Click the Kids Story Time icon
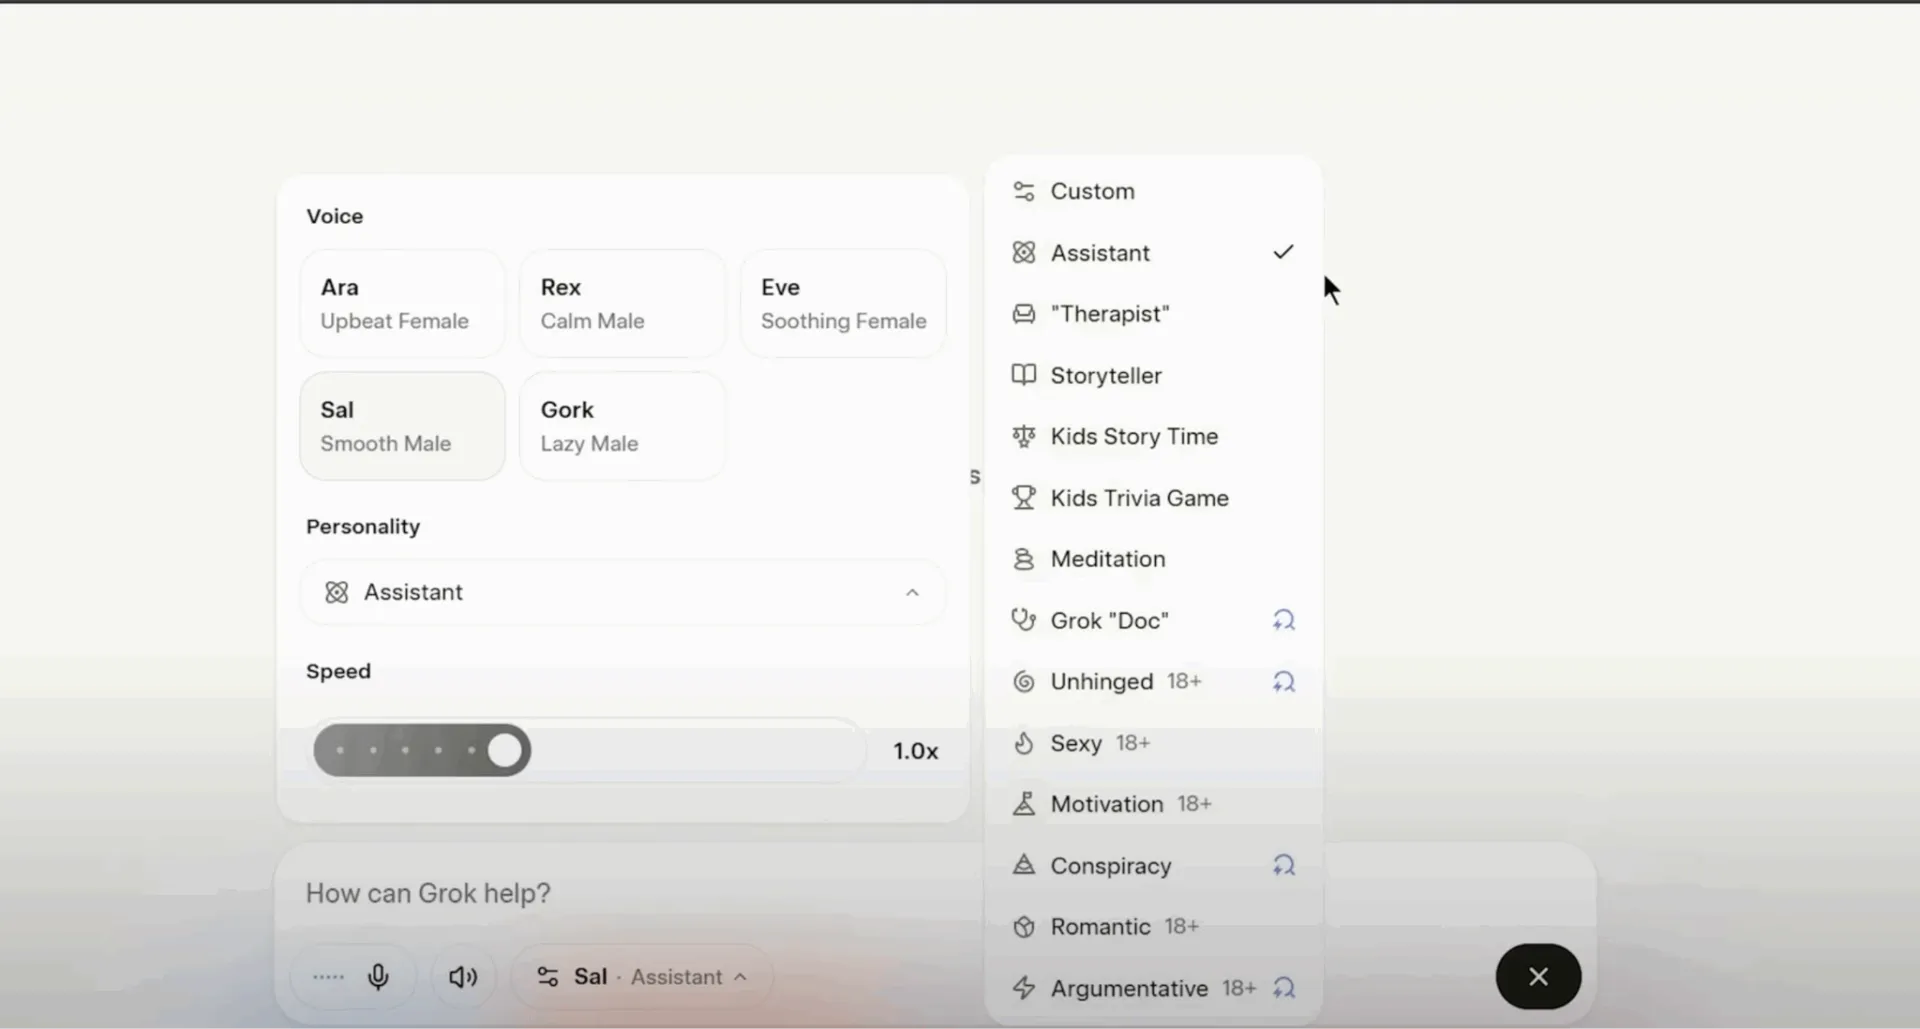The width and height of the screenshot is (1920, 1029). pyautogui.click(x=1023, y=436)
